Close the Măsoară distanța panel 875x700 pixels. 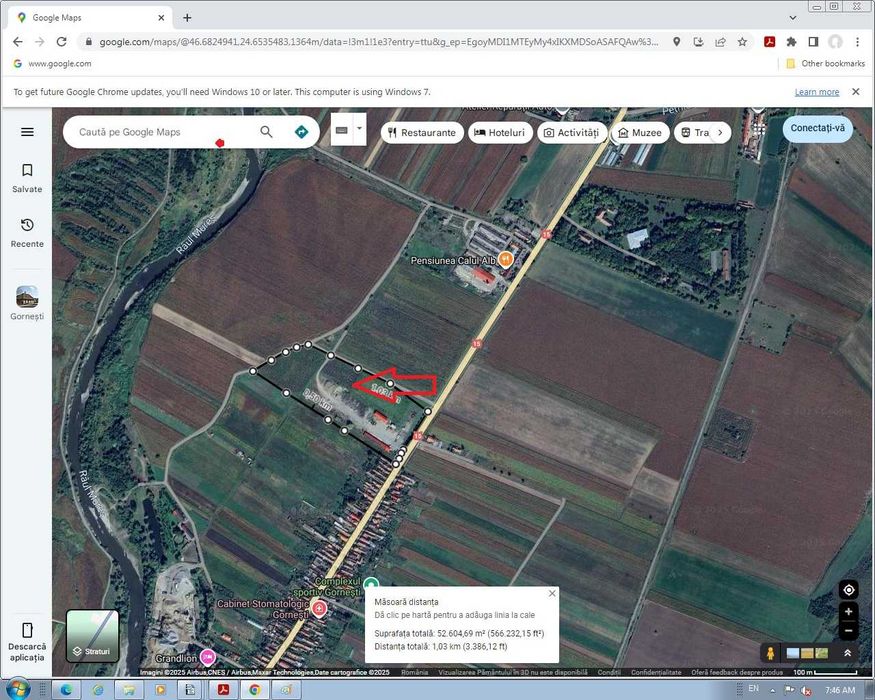click(552, 593)
